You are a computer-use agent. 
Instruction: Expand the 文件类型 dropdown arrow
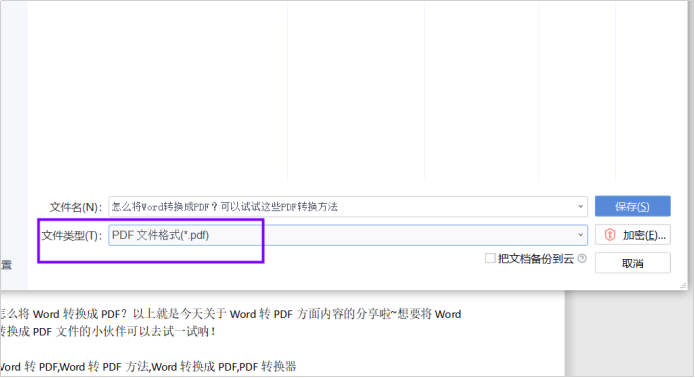pos(580,235)
